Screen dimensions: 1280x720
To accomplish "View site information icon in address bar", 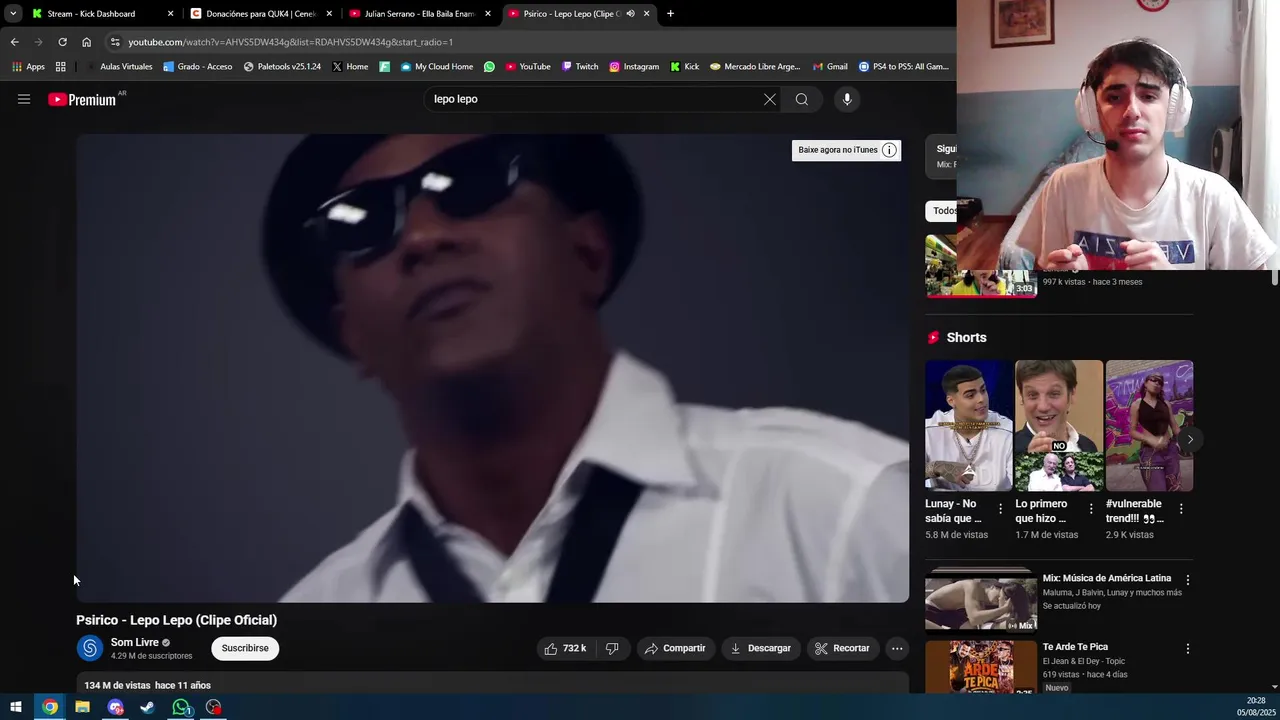I will (x=115, y=42).
